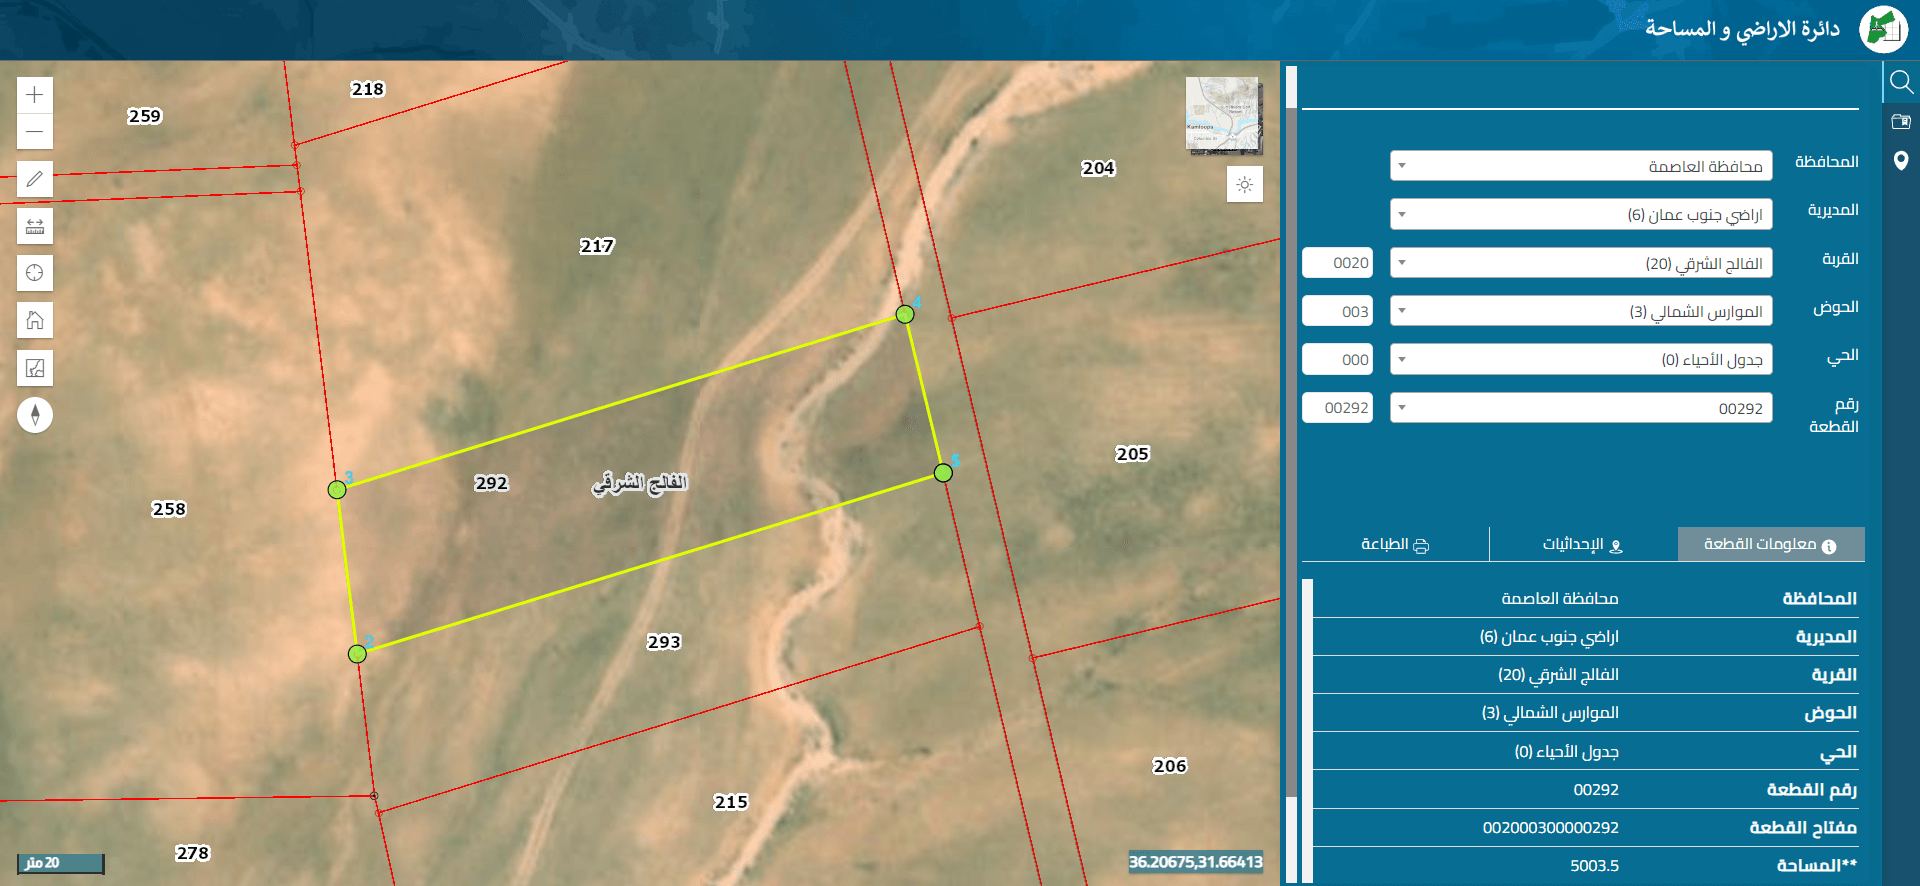Zoom out with the minus button
Image resolution: width=1920 pixels, height=886 pixels.
(x=35, y=132)
